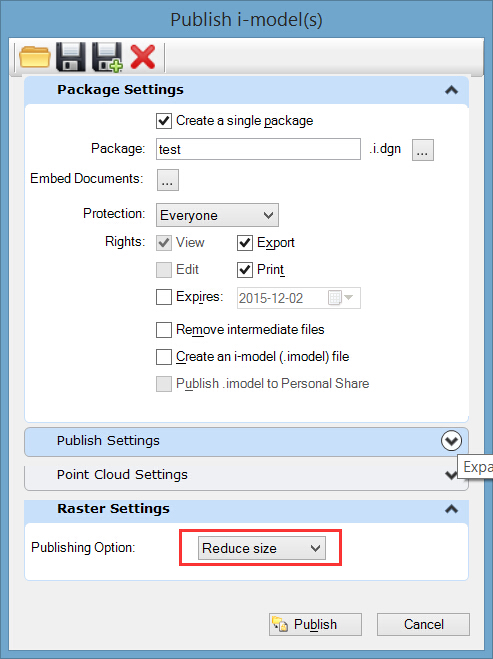Image resolution: width=493 pixels, height=659 pixels.
Task: Check Remove intermediate files
Action: (163, 330)
